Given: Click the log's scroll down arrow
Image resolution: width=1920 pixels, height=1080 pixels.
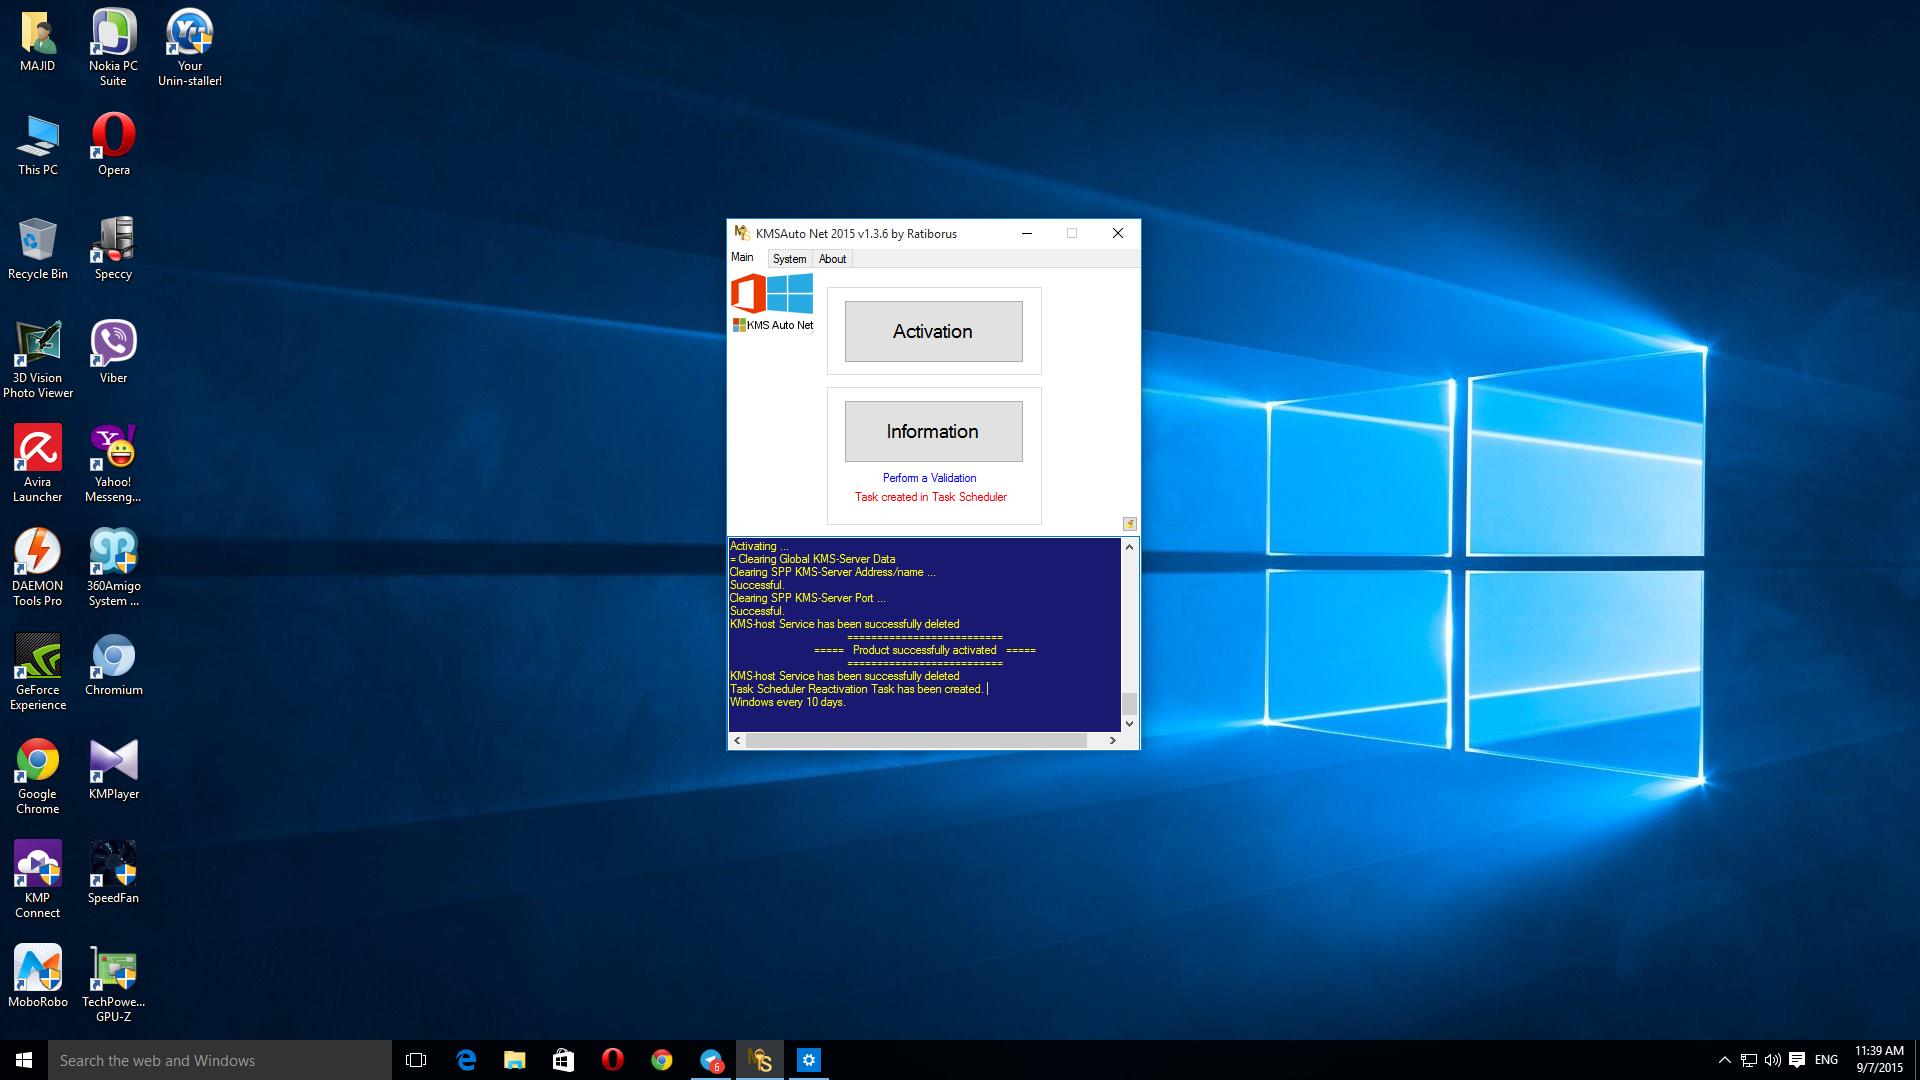Looking at the screenshot, I should [x=1129, y=724].
